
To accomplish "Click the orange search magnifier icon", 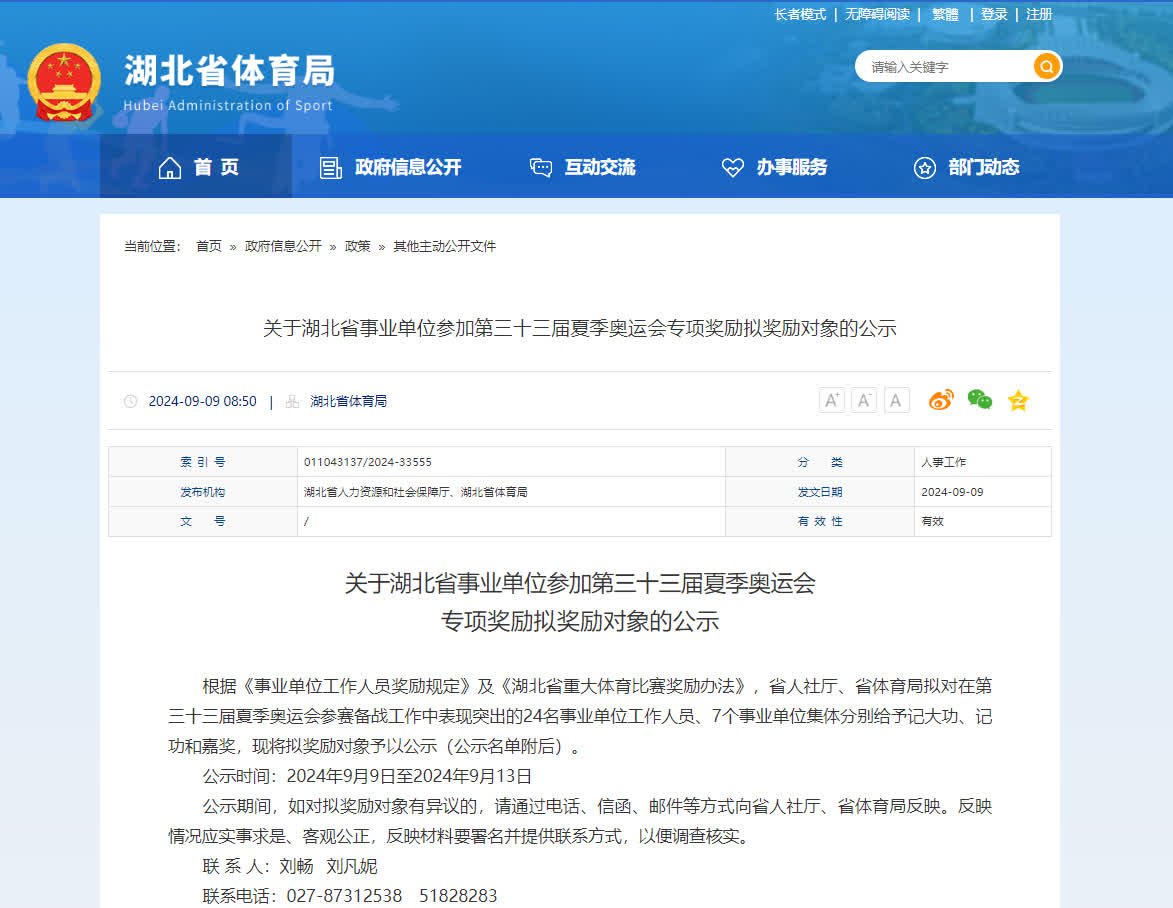I will coord(1046,67).
